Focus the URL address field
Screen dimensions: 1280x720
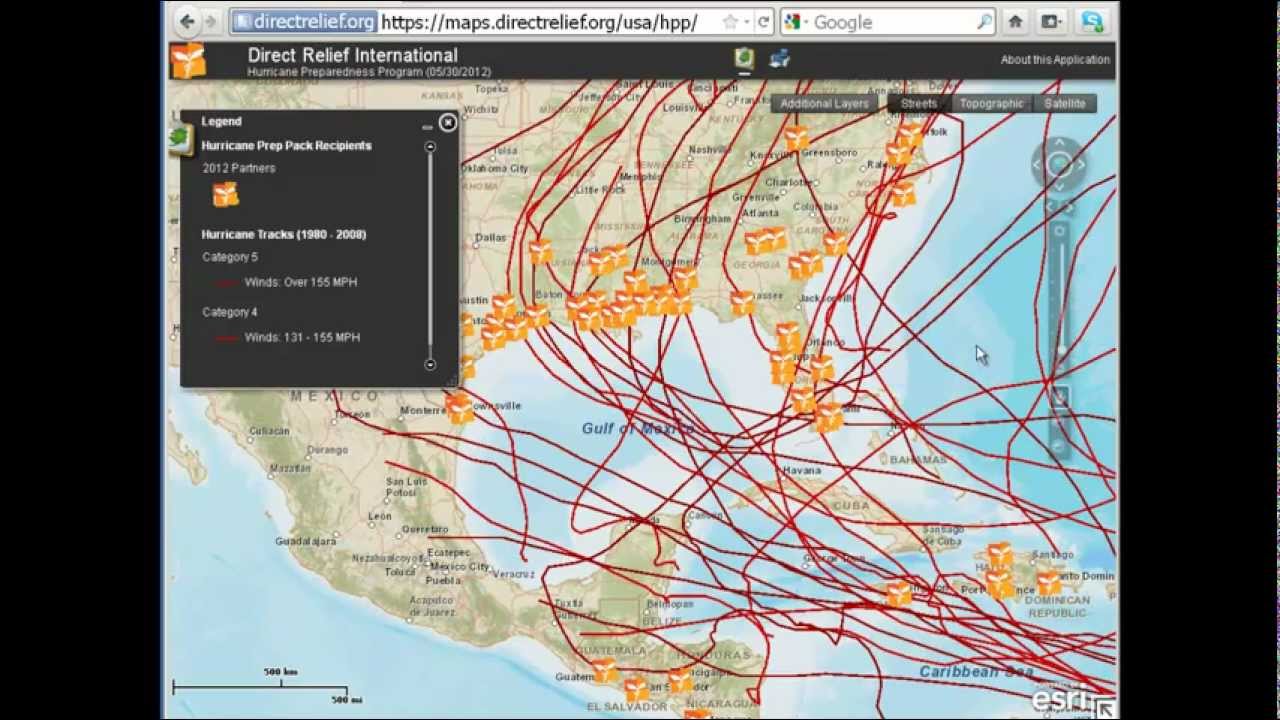540,21
